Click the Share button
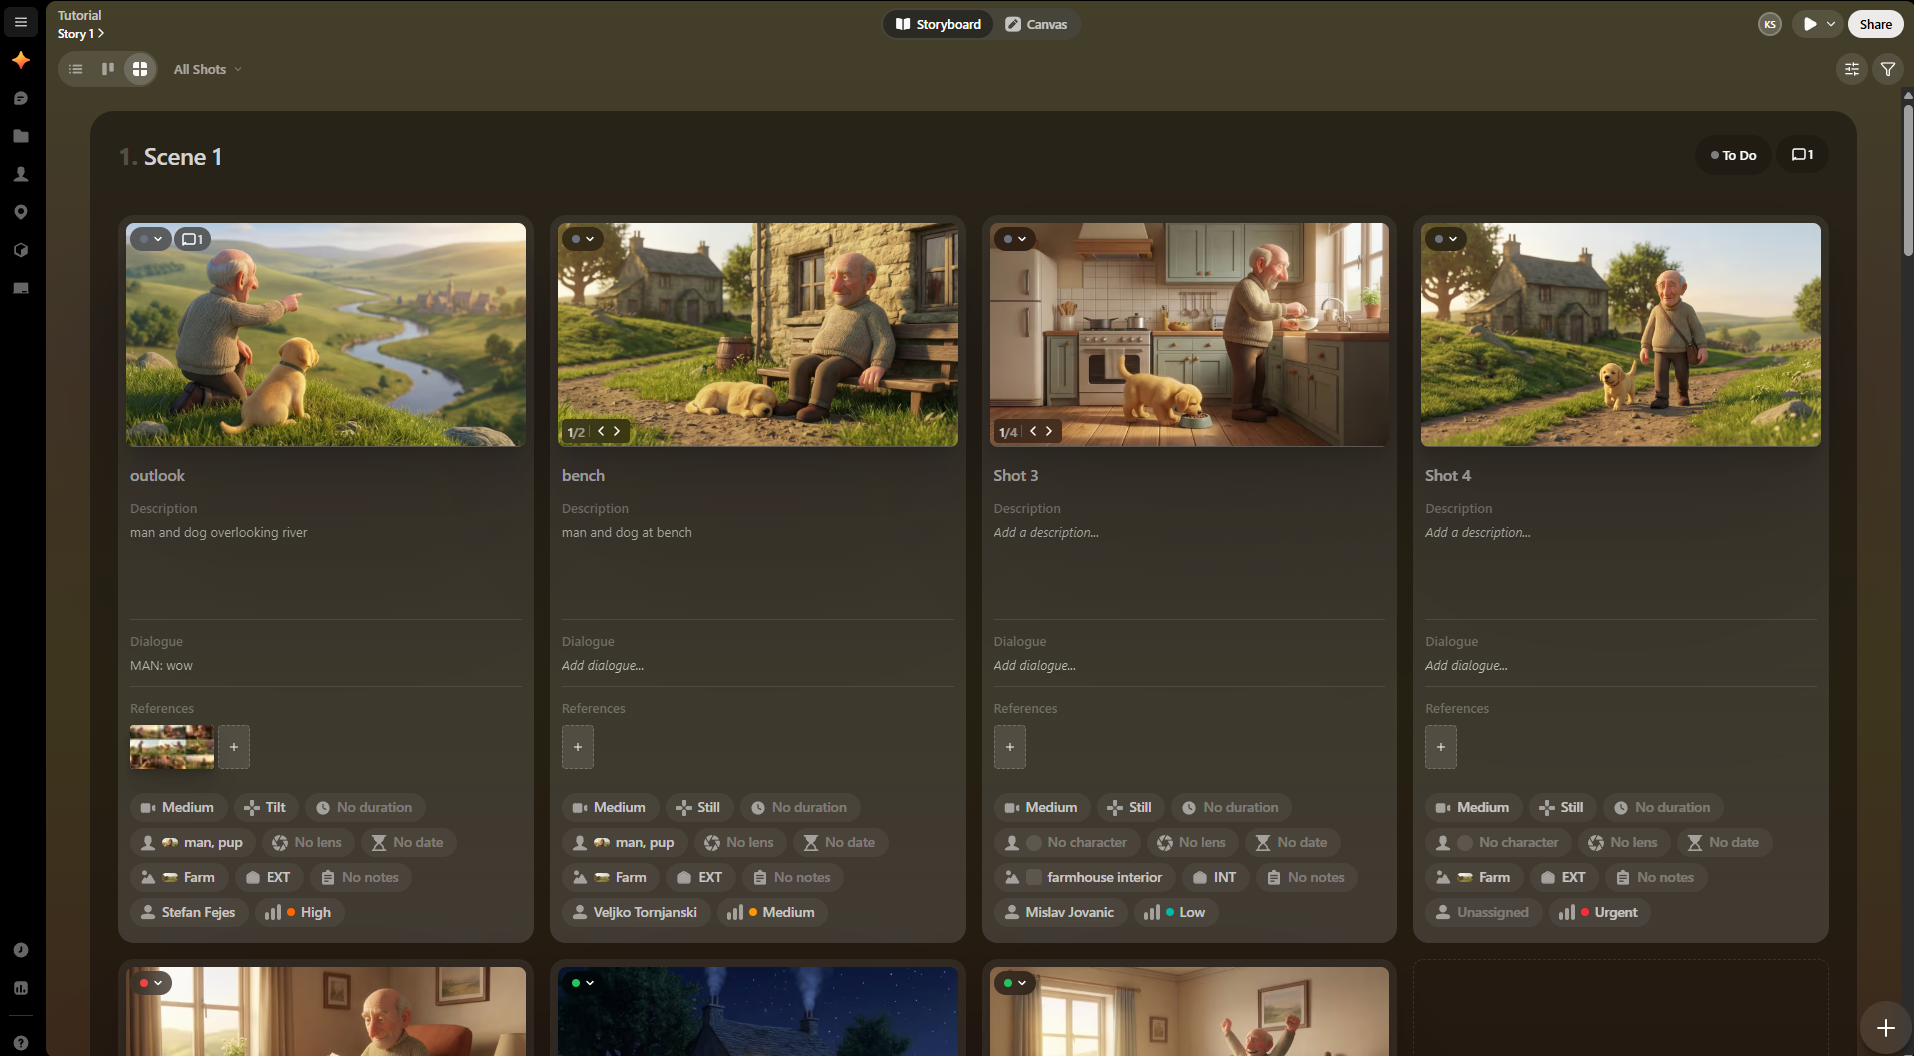The image size is (1914, 1056). (x=1874, y=23)
